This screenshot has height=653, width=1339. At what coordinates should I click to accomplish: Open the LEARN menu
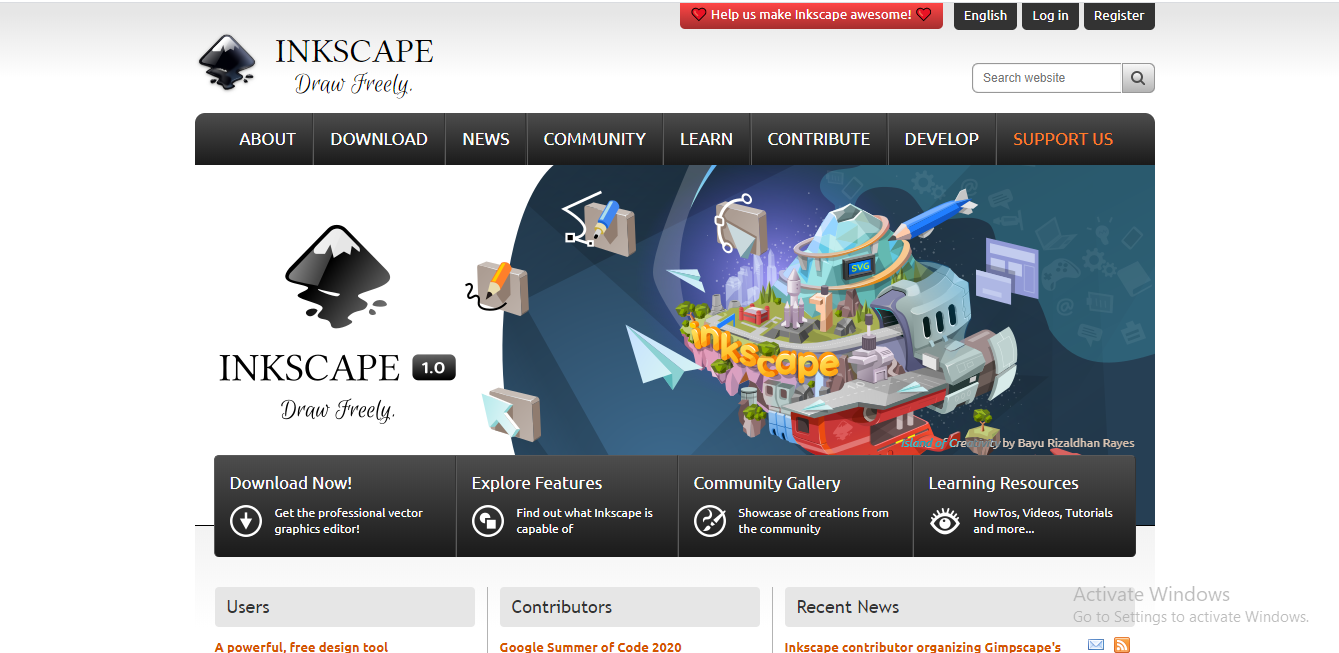tap(706, 139)
